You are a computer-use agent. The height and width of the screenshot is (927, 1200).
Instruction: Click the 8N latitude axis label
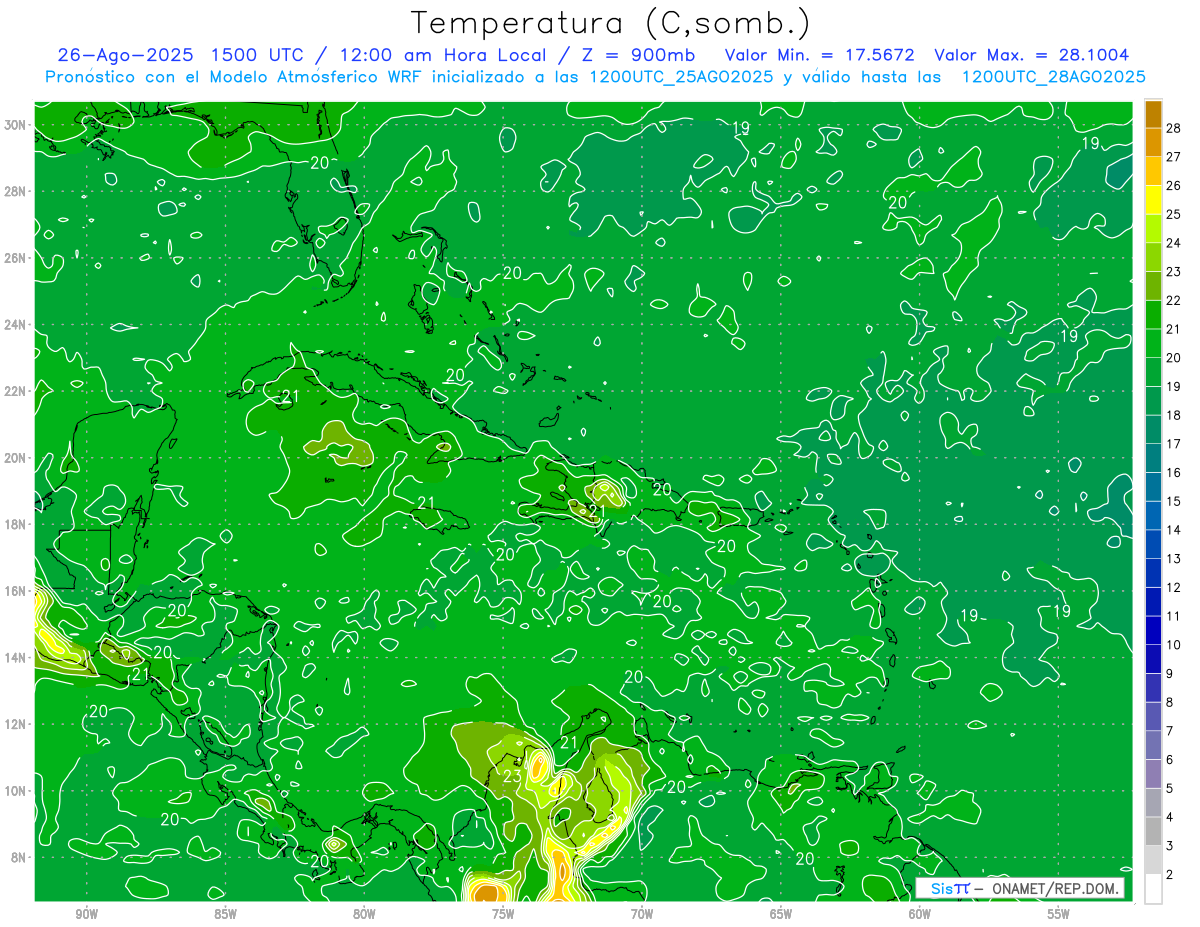tap(18, 857)
